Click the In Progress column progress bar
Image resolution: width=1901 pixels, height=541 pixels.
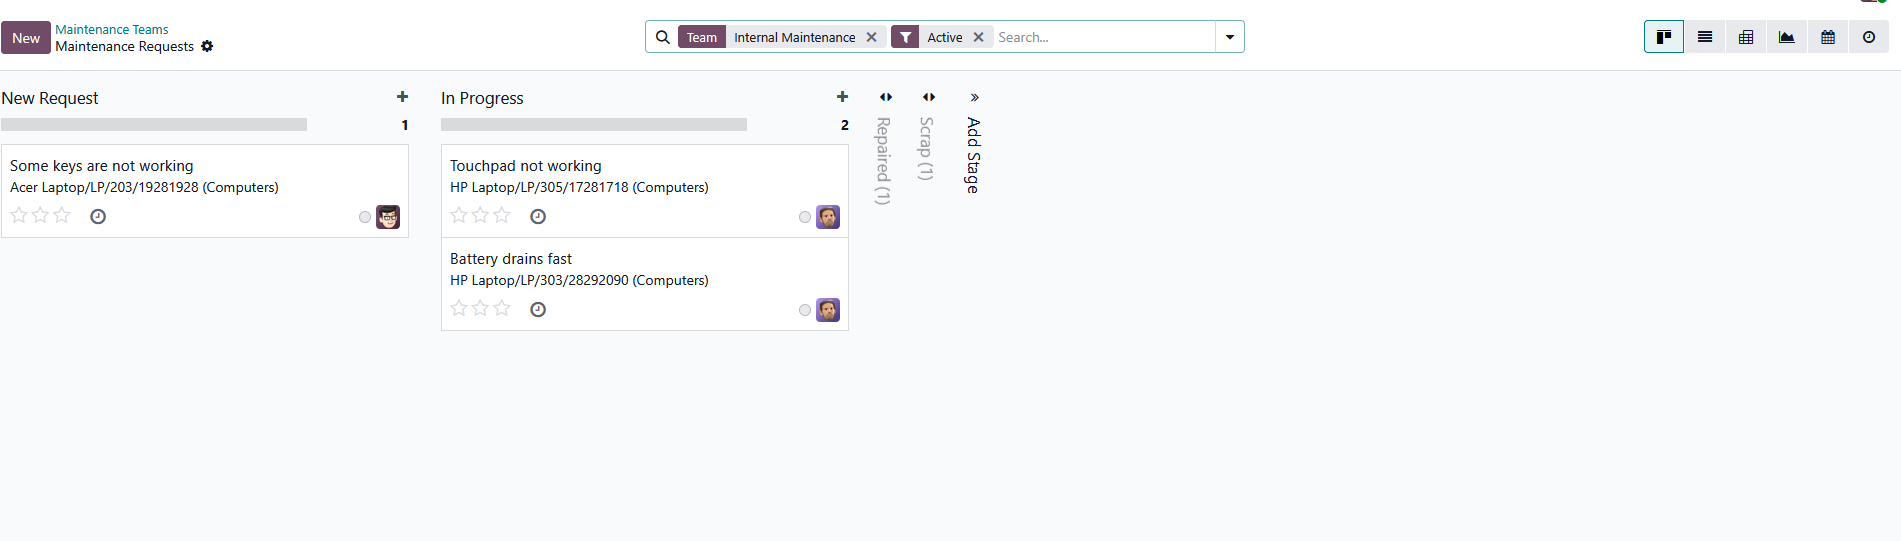coord(594,125)
